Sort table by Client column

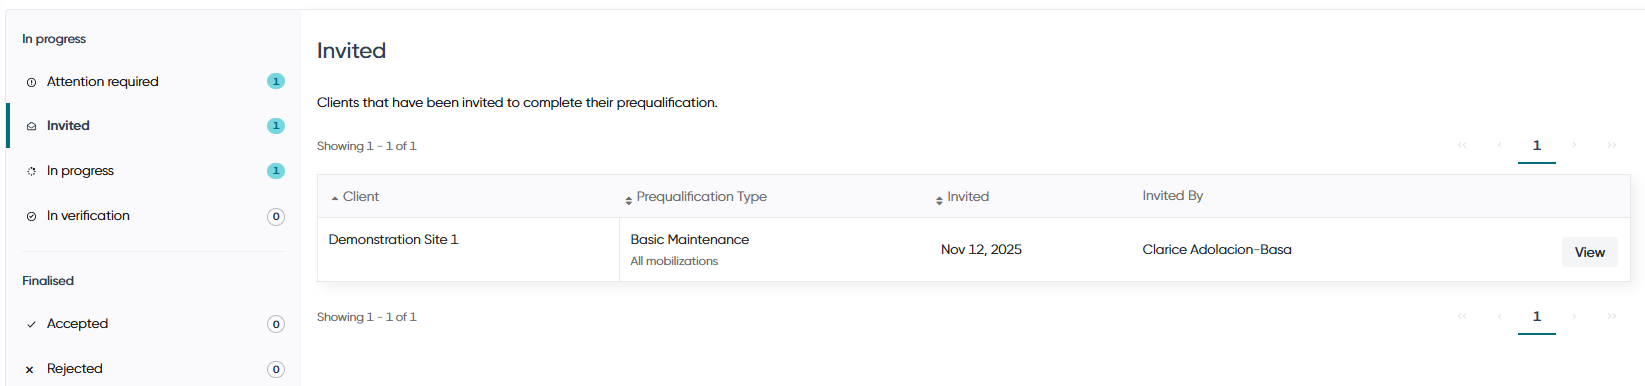point(355,197)
